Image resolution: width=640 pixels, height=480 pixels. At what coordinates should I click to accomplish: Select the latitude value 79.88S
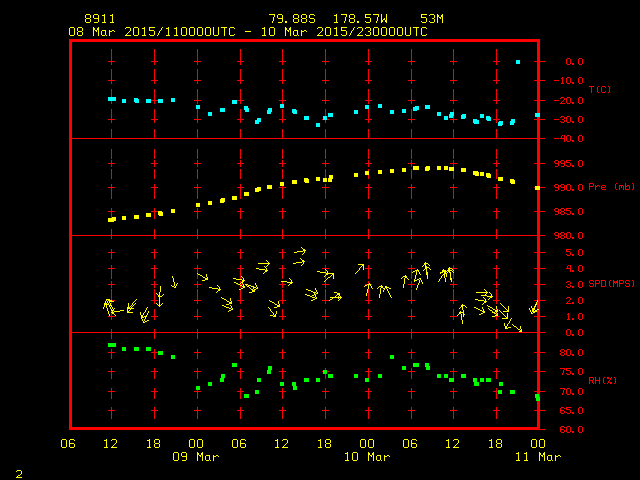(292, 19)
